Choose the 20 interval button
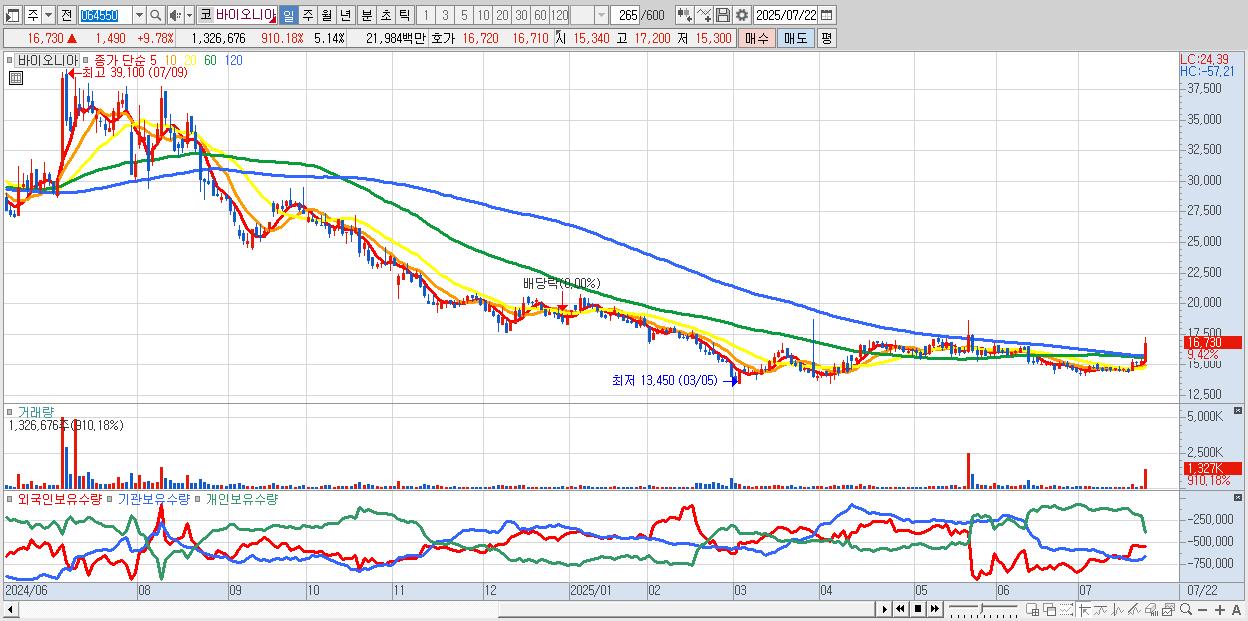The width and height of the screenshot is (1248, 621). 502,15
